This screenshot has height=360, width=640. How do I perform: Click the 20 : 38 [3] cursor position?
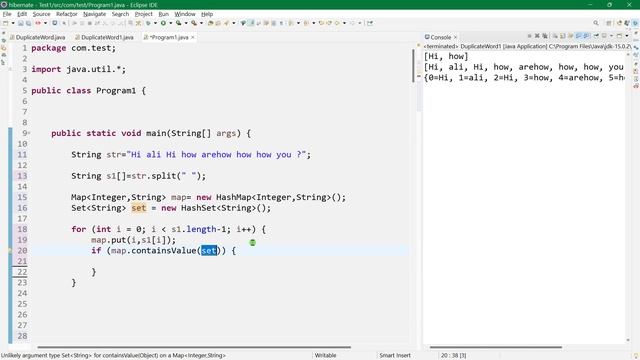click(453, 356)
